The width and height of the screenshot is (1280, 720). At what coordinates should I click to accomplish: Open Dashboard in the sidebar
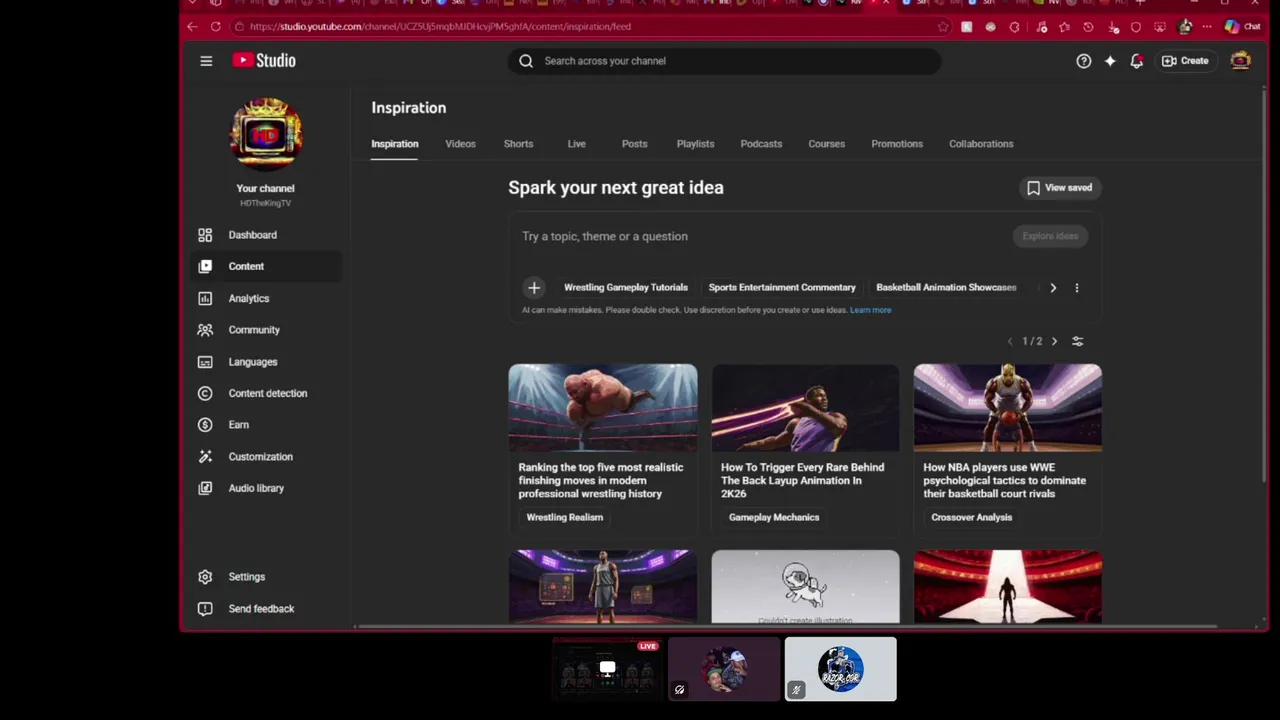coord(265,235)
